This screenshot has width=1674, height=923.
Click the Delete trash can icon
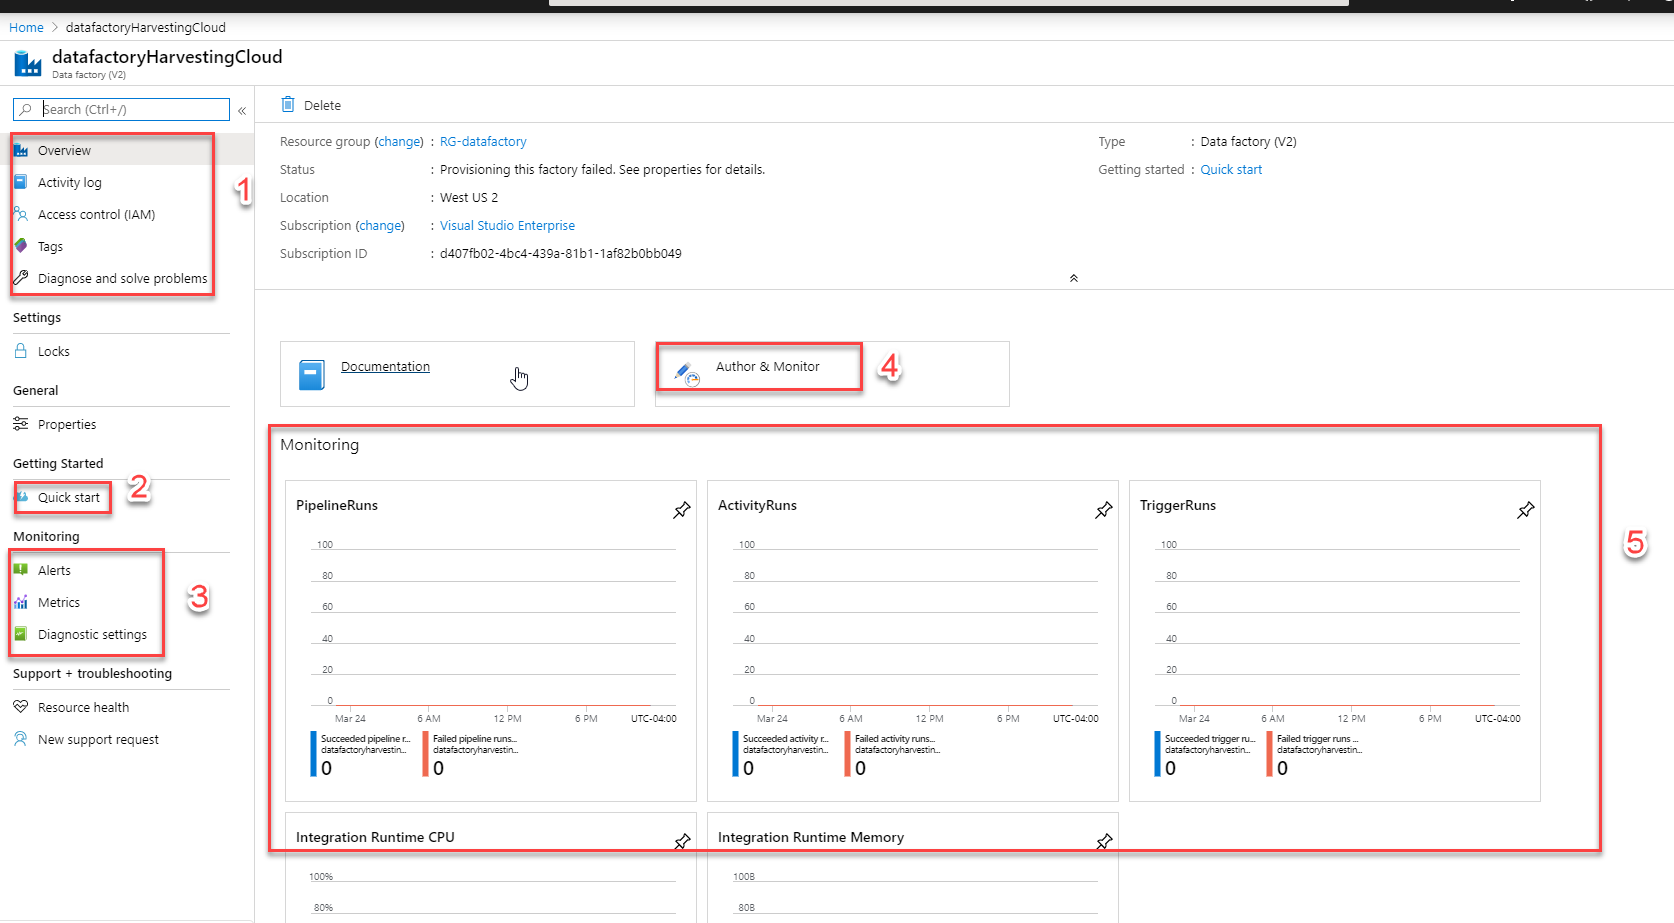click(288, 104)
